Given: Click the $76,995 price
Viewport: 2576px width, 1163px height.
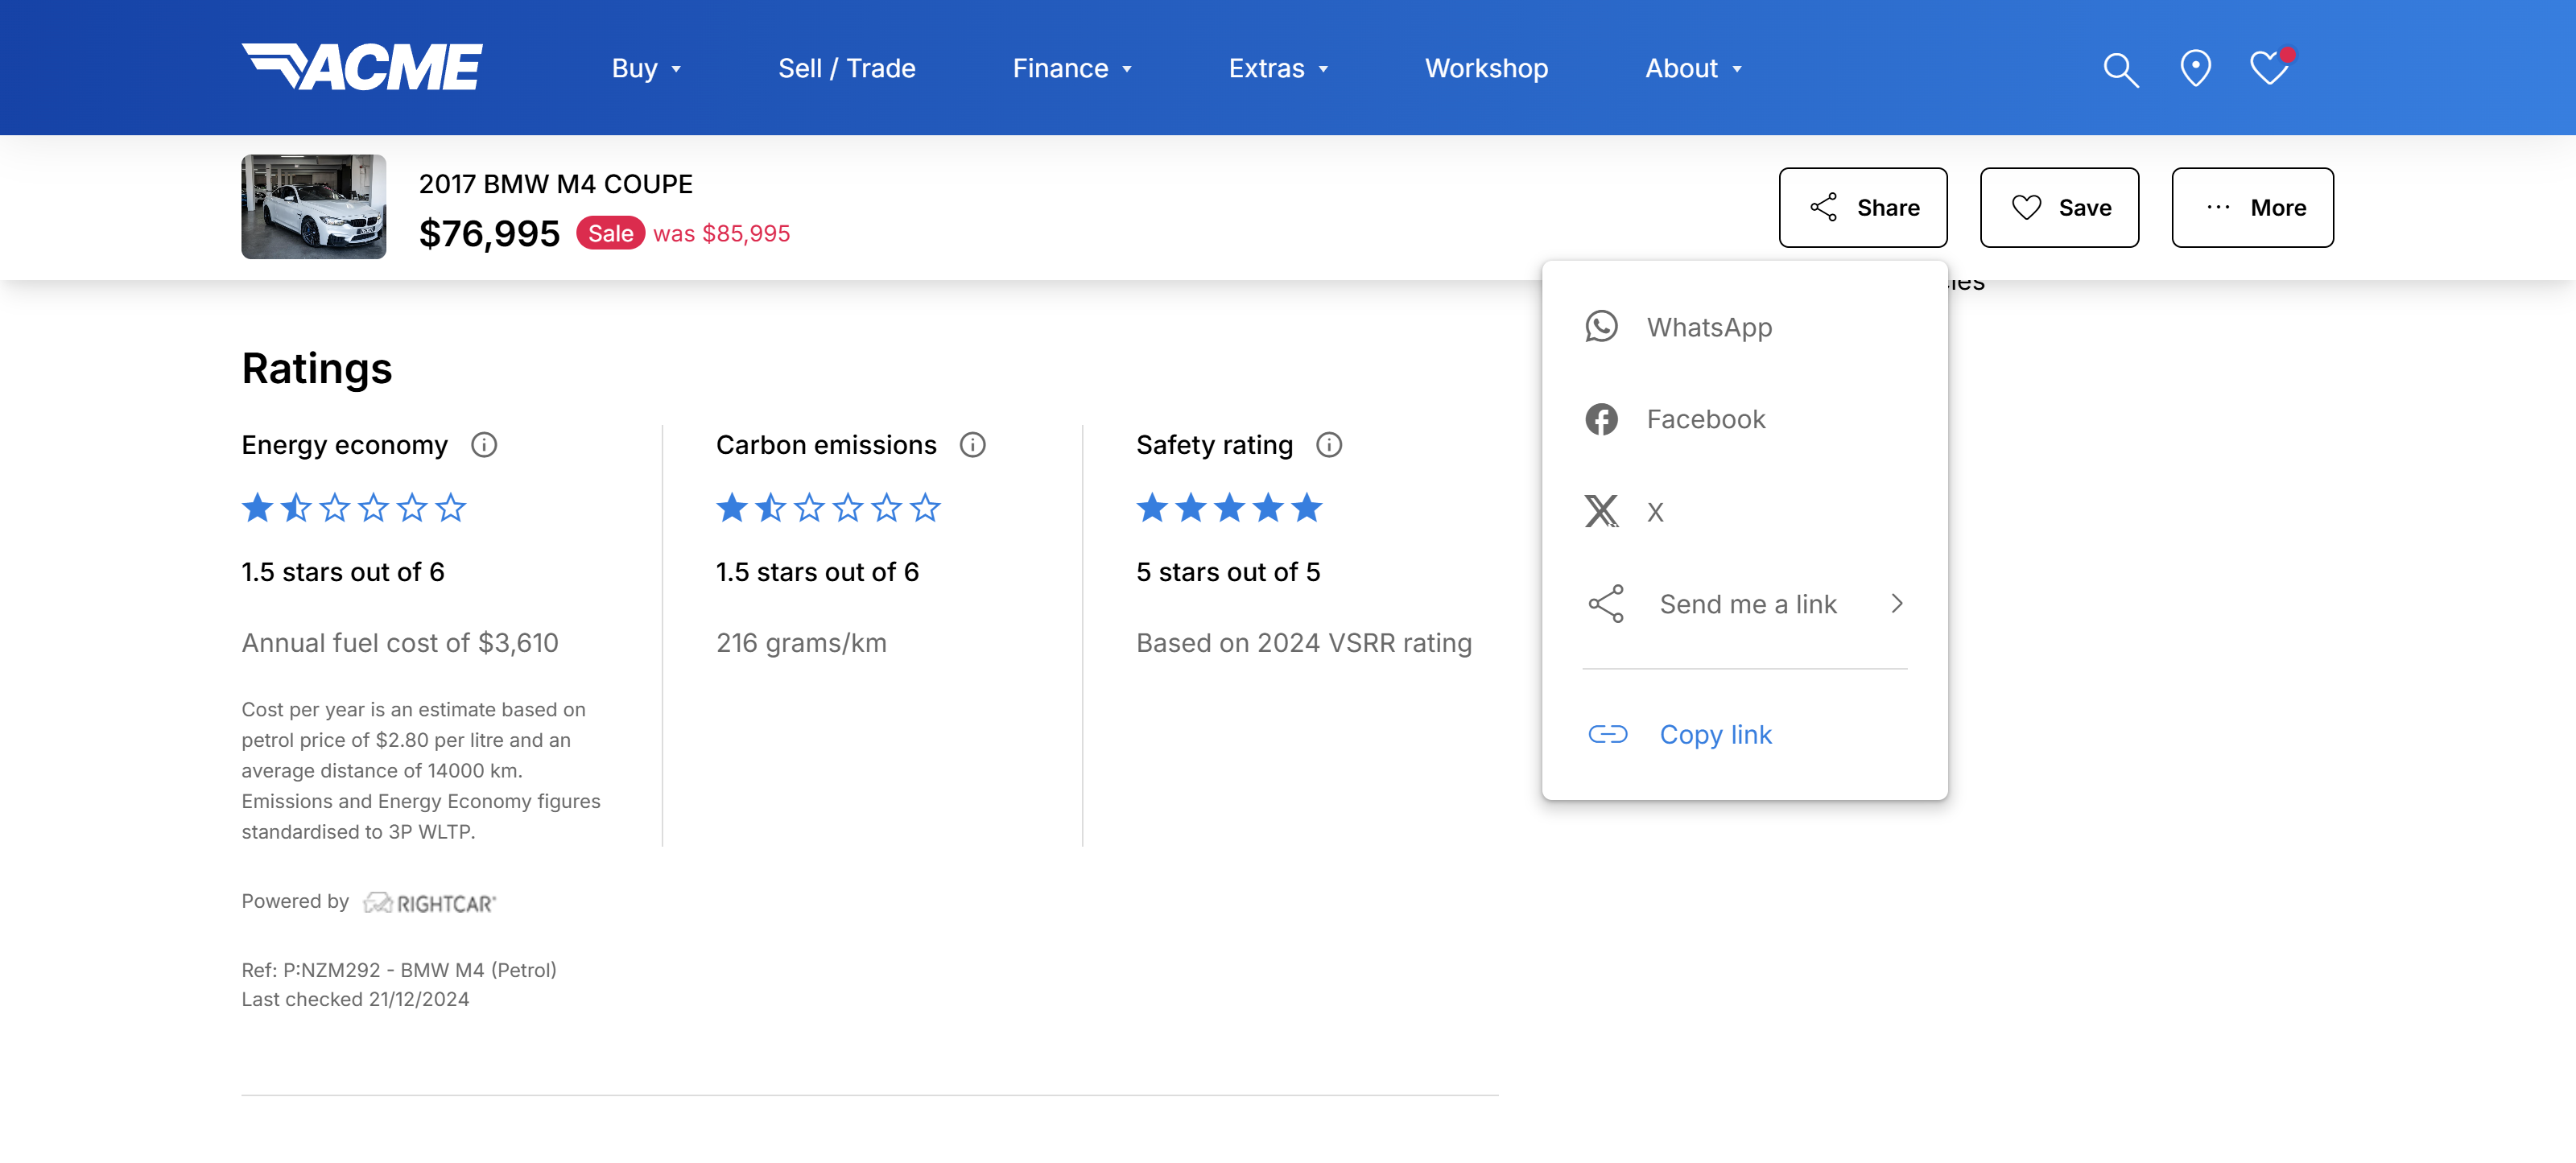Looking at the screenshot, I should pos(489,233).
